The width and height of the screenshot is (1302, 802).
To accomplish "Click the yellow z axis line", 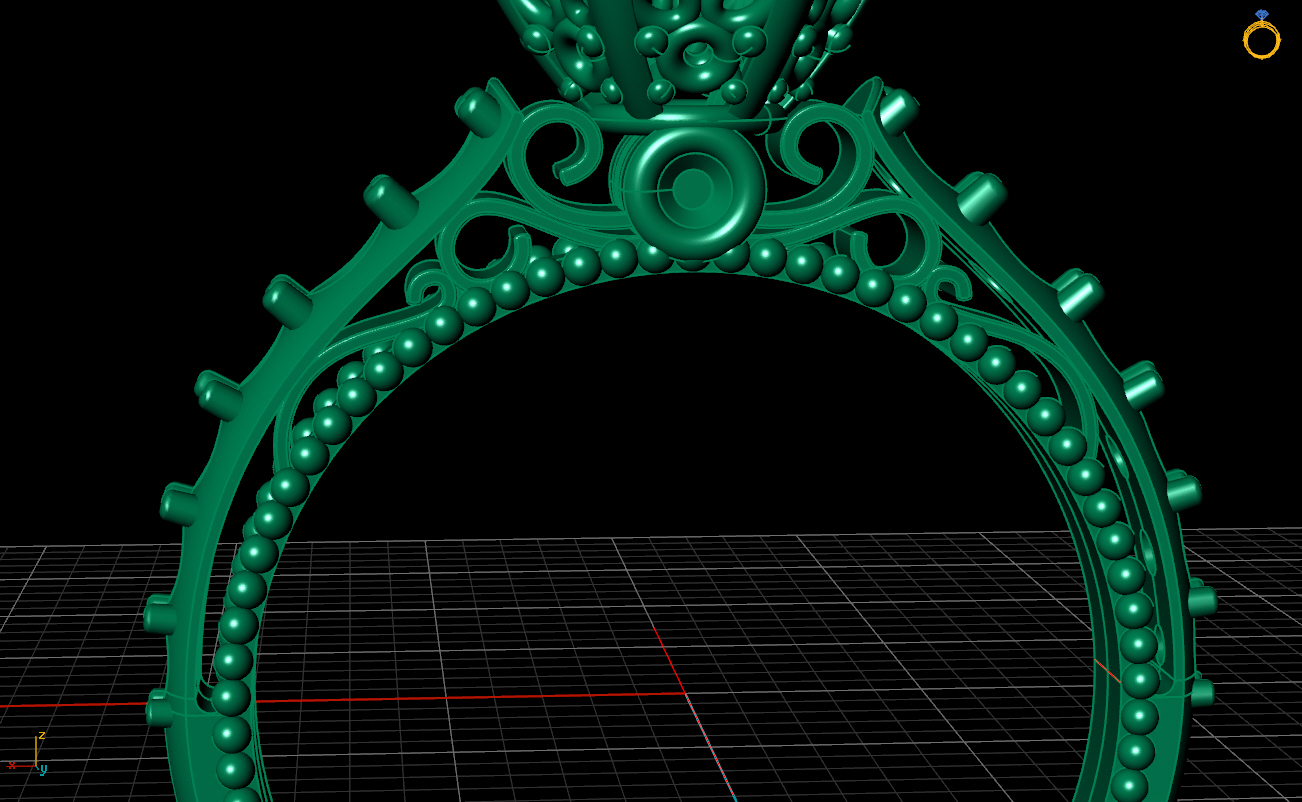I will click(36, 750).
